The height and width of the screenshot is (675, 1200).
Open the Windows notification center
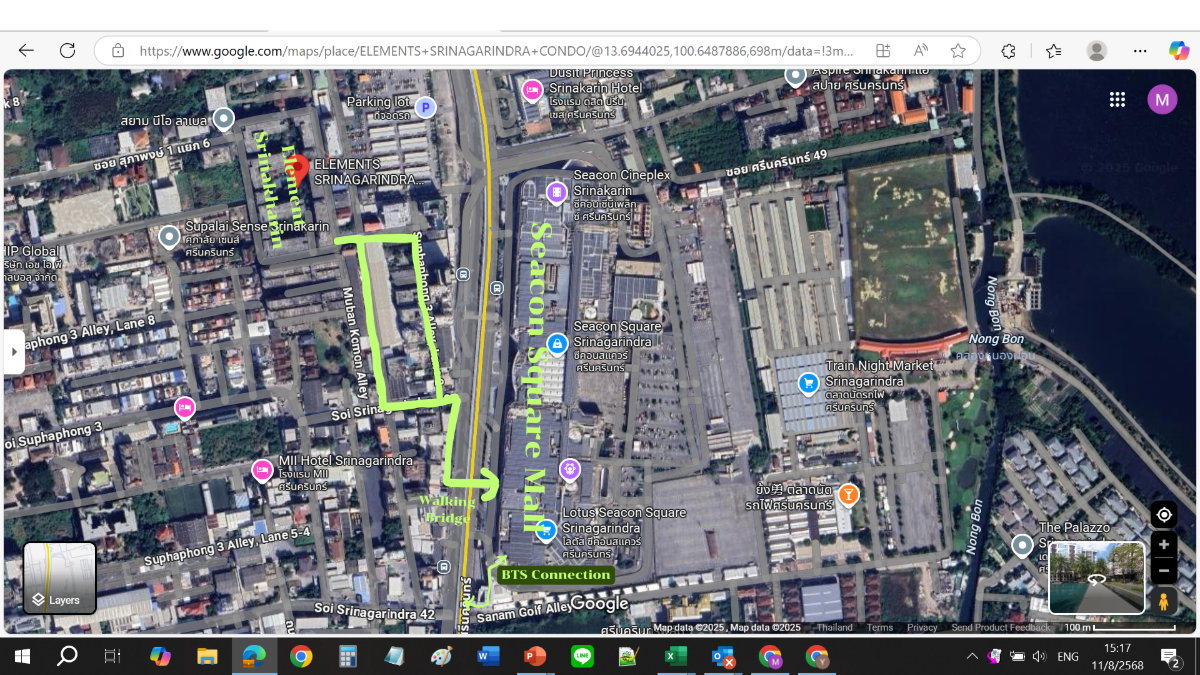[x=1169, y=656]
